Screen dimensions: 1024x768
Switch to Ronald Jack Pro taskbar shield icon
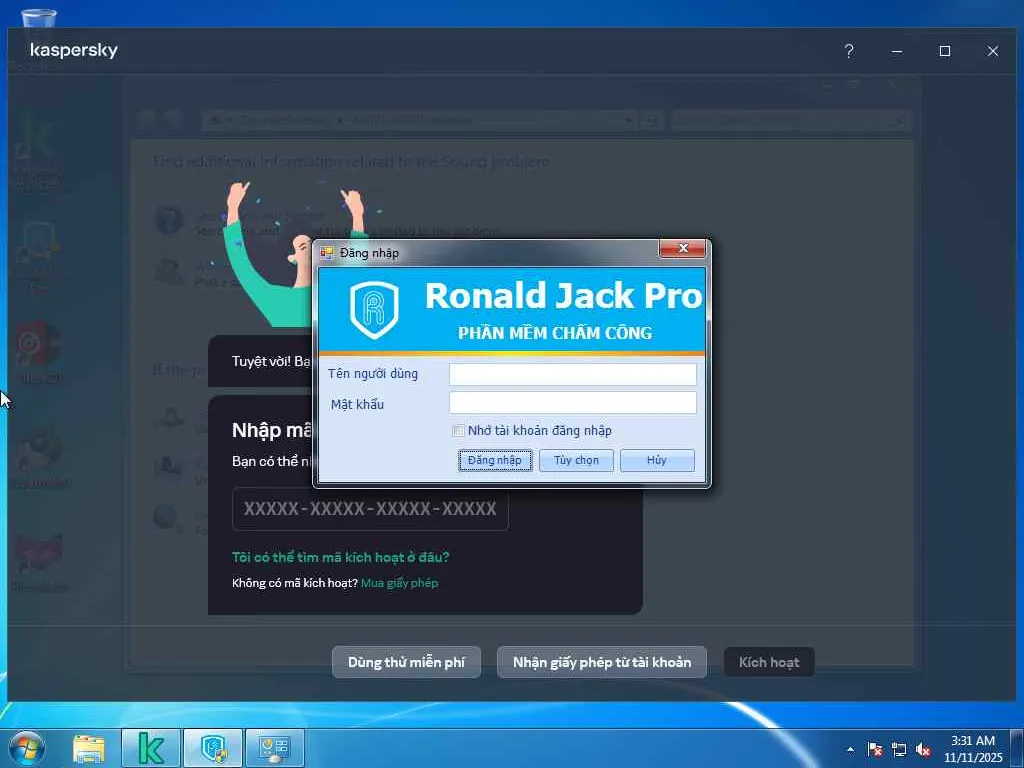[213, 748]
